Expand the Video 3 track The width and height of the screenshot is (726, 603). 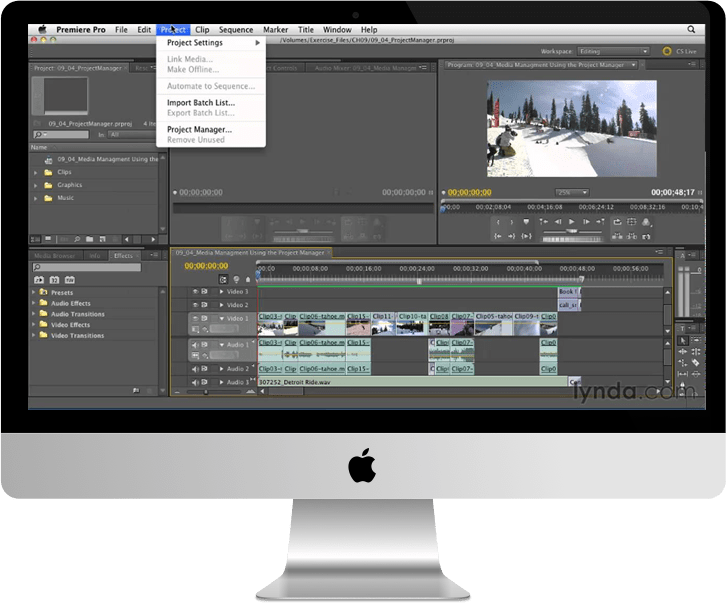pos(222,292)
